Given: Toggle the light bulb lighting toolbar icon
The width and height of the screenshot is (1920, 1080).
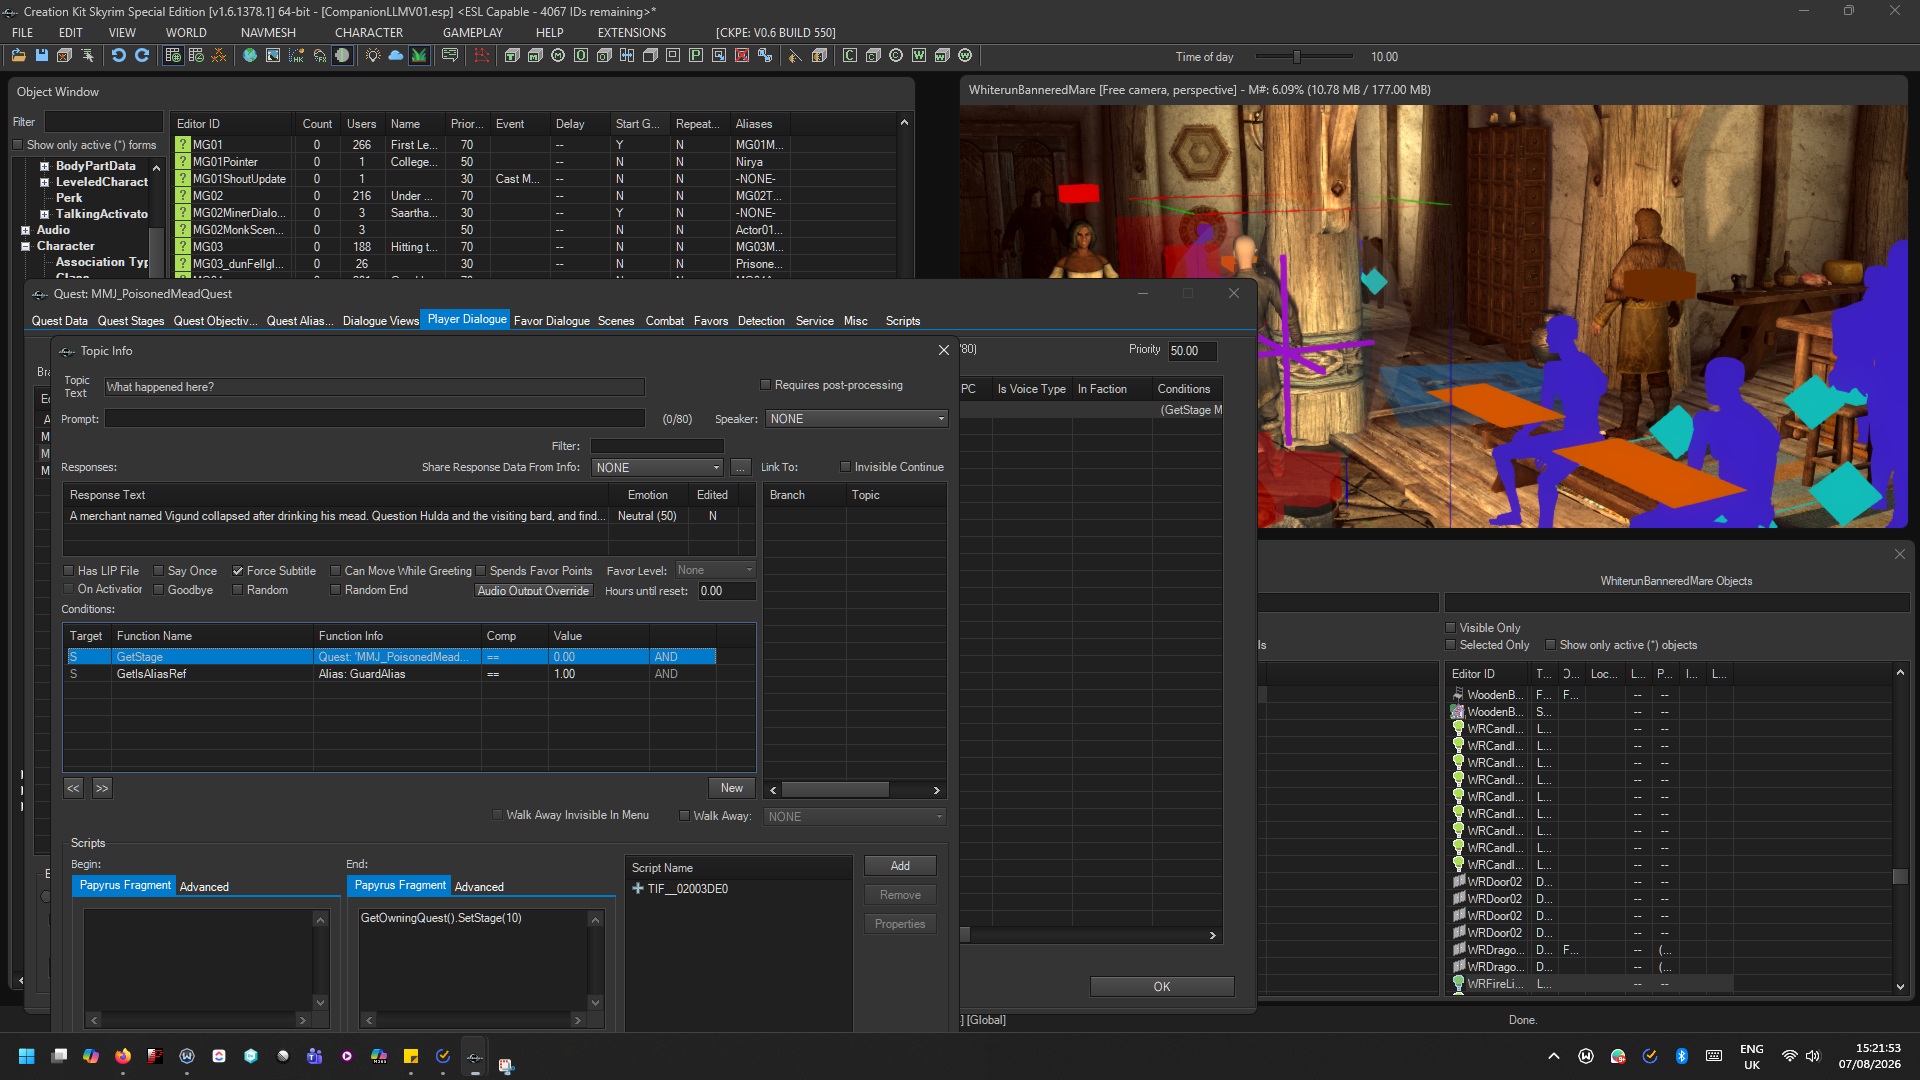Looking at the screenshot, I should [x=373, y=56].
